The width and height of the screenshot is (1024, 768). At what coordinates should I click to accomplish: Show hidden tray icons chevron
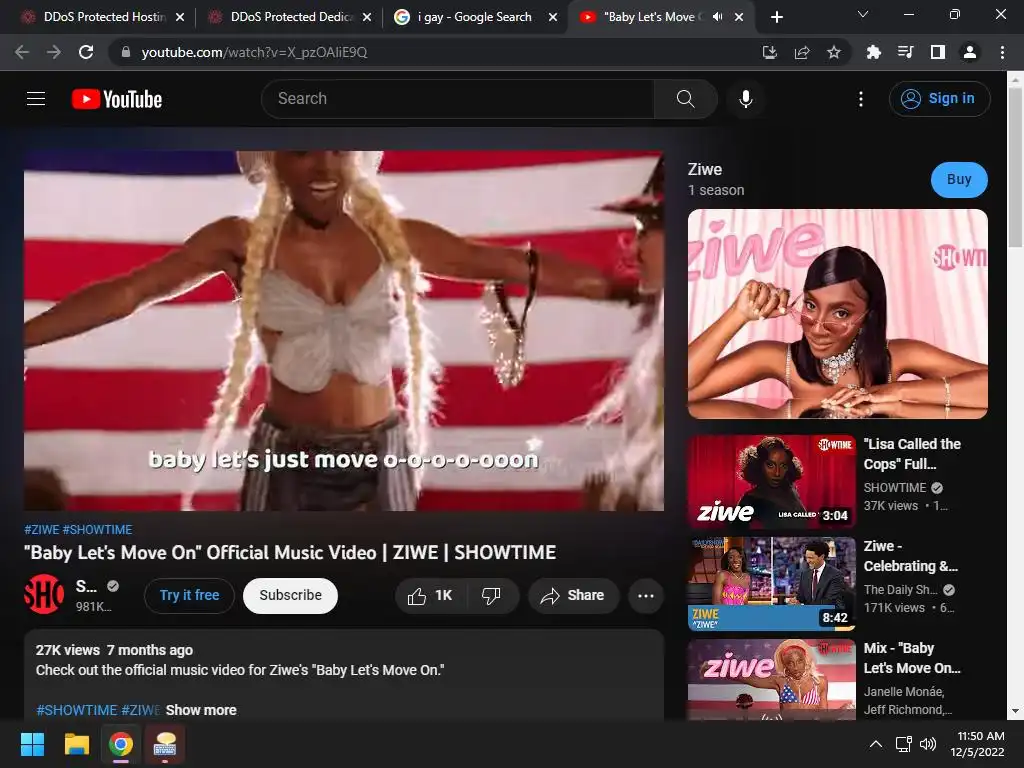(876, 744)
